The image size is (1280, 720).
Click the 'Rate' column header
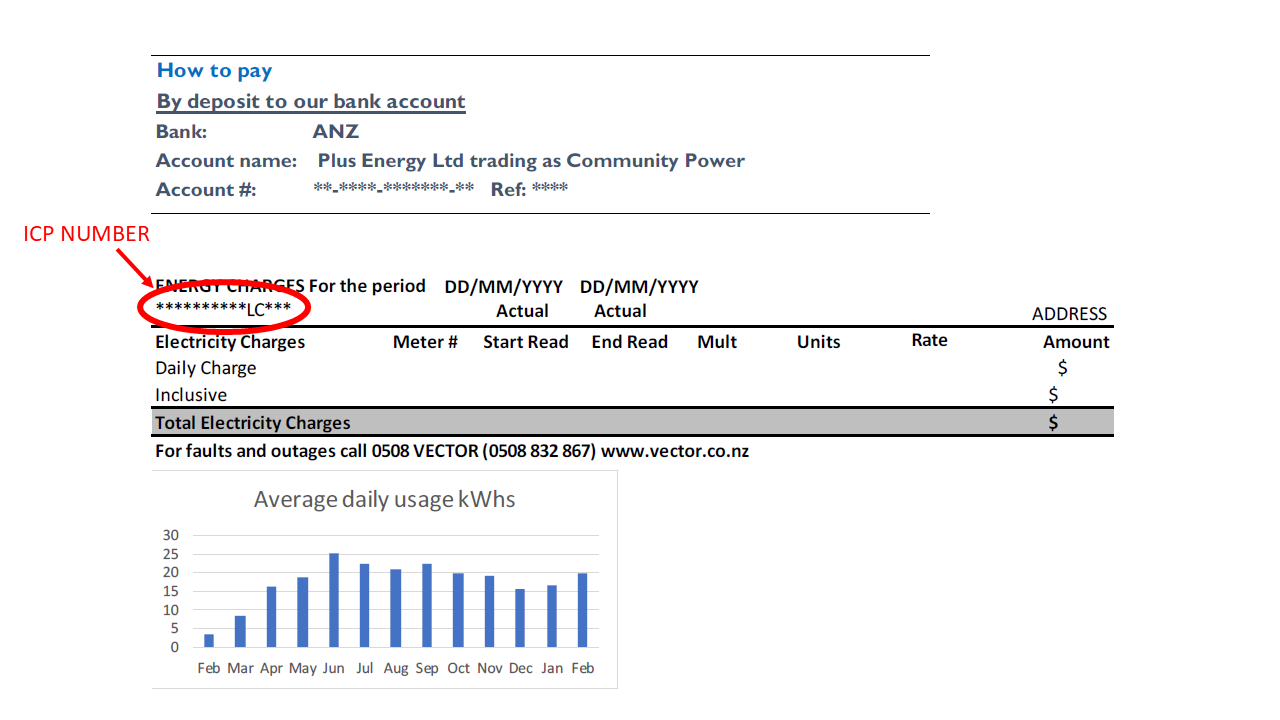click(x=929, y=341)
